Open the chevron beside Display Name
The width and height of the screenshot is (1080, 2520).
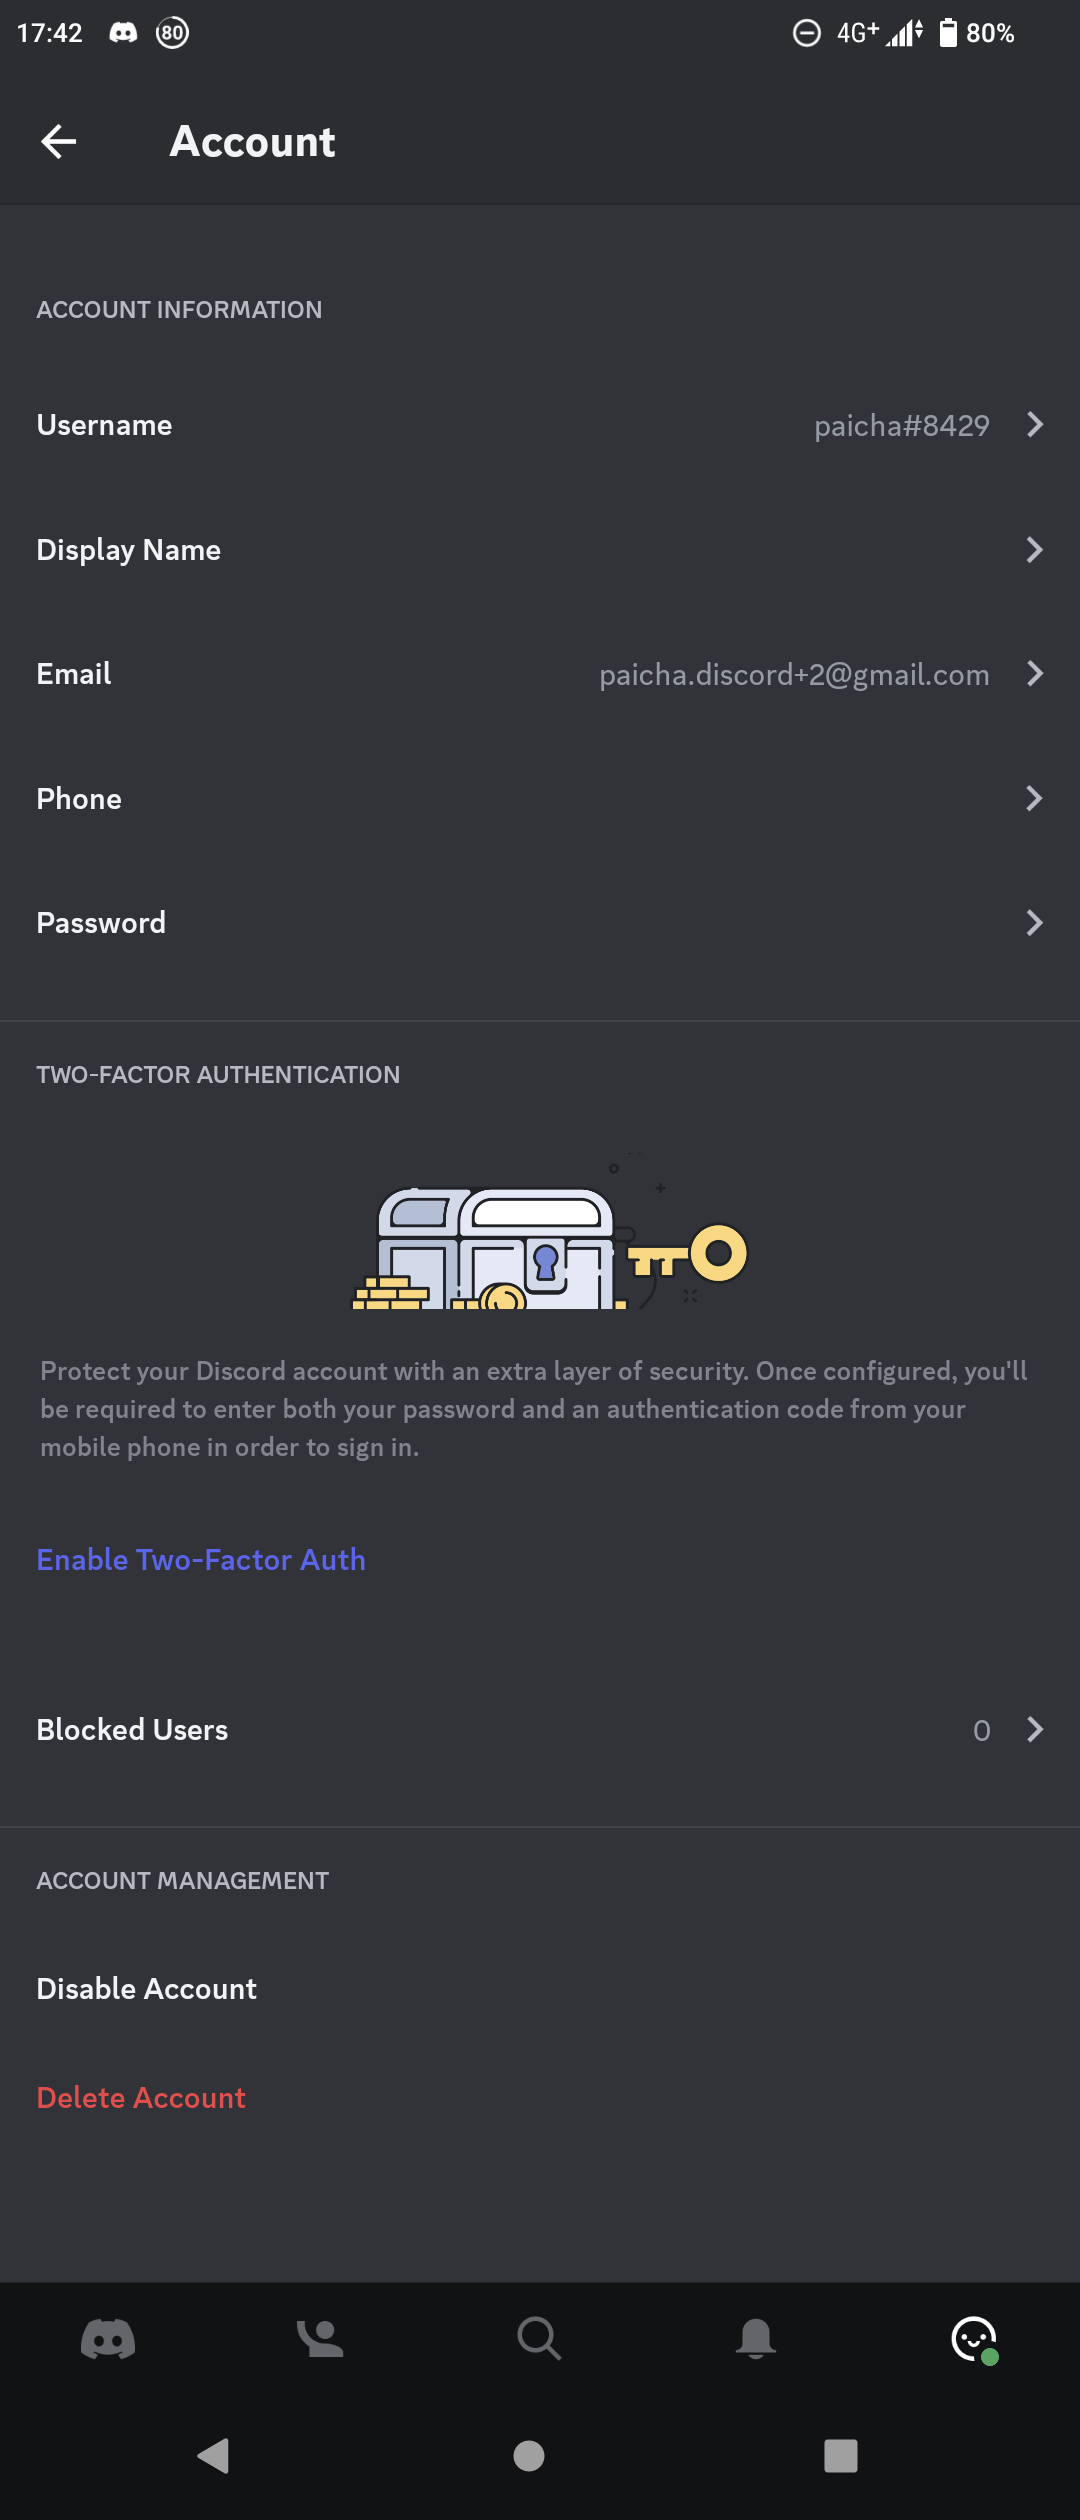pyautogui.click(x=1035, y=550)
